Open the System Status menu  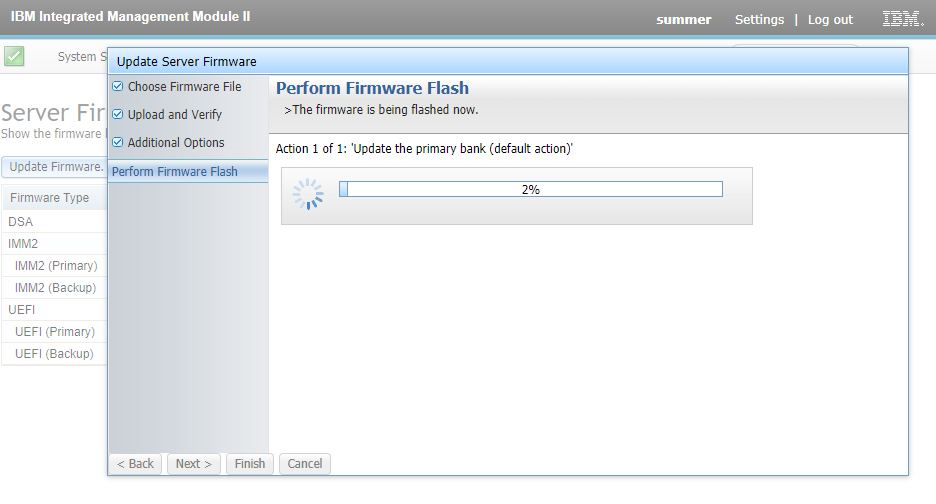(x=82, y=57)
